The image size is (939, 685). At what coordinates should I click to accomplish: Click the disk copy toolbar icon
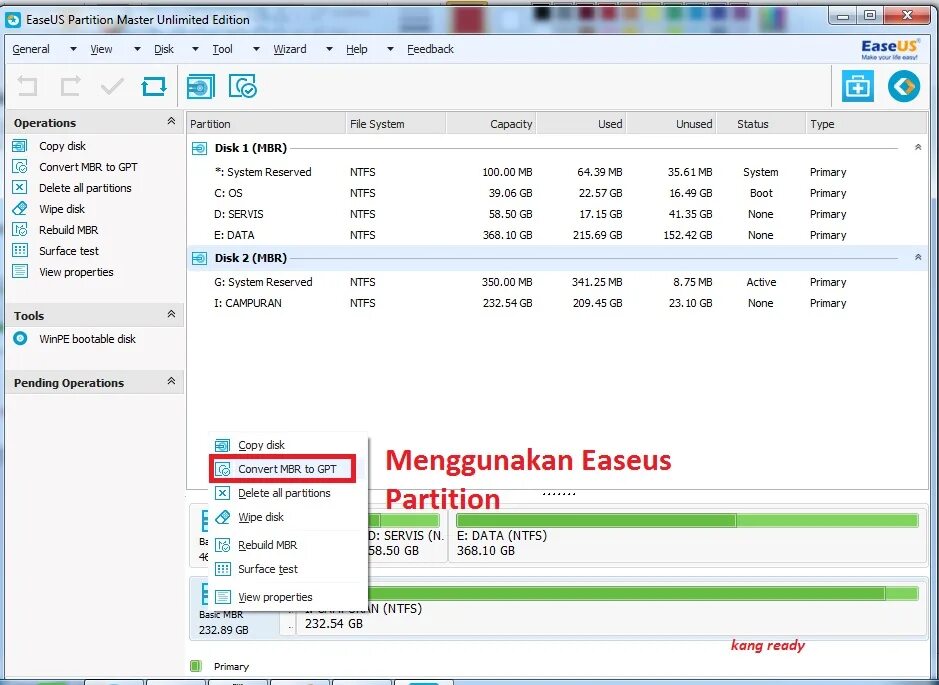click(x=201, y=87)
